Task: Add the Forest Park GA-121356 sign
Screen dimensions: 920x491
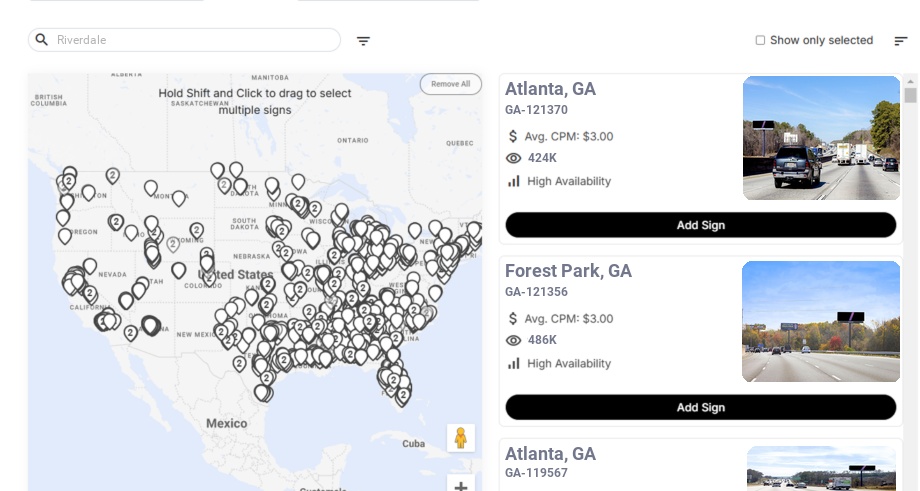Action: click(700, 407)
